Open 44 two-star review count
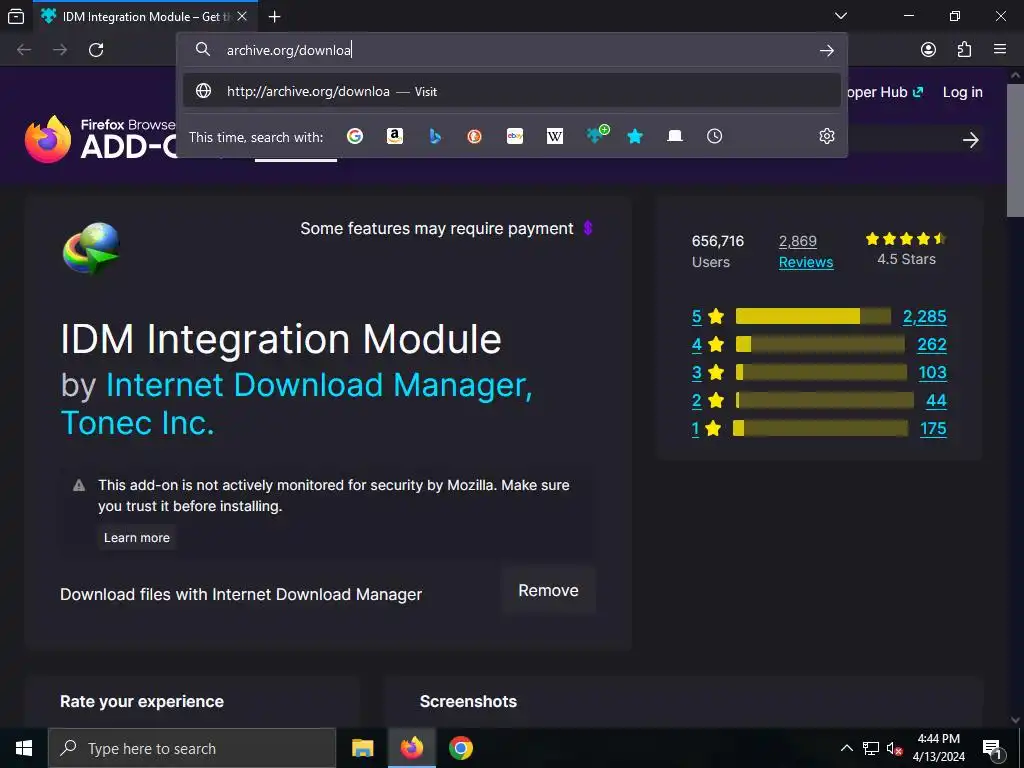Screen dimensions: 1024x768 point(936,400)
